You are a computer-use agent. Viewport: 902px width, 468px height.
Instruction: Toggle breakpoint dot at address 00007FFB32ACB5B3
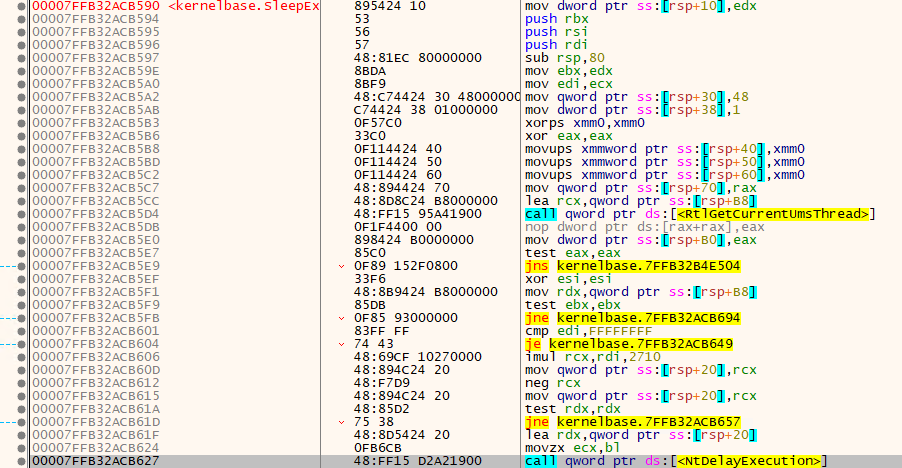point(22,123)
